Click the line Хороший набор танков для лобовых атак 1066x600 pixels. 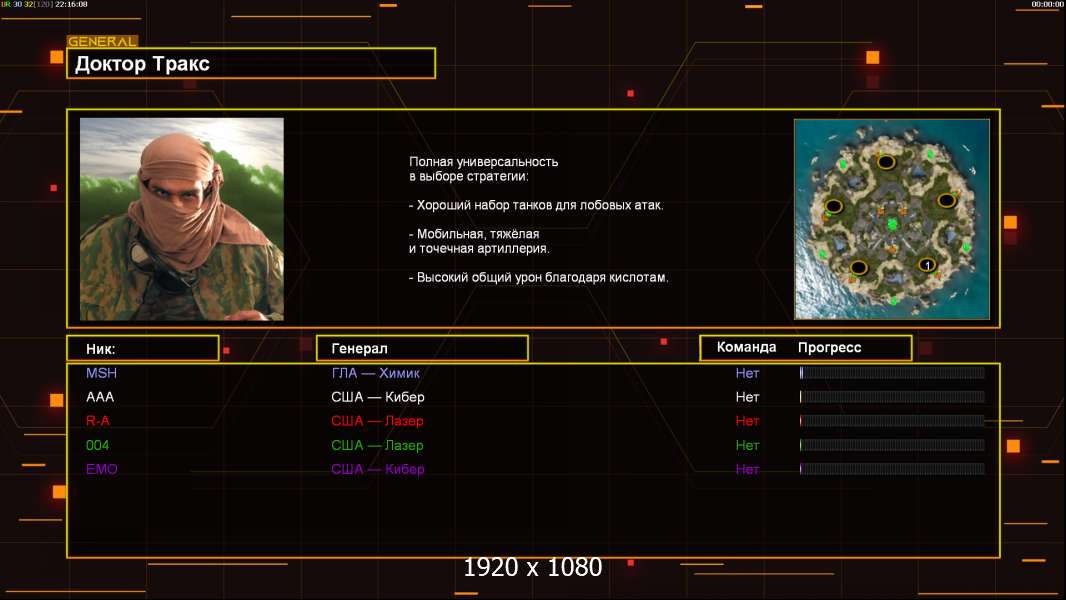click(x=536, y=205)
